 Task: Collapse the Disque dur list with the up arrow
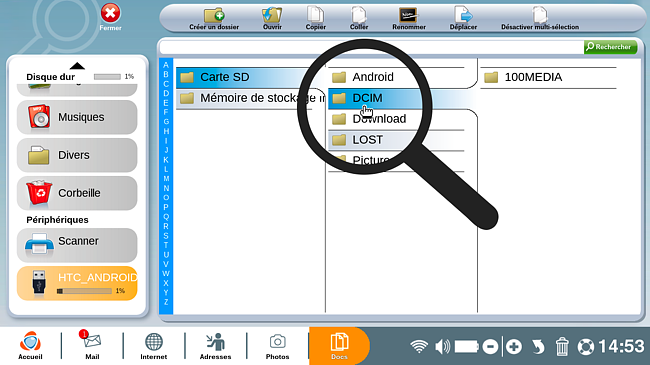click(x=77, y=66)
